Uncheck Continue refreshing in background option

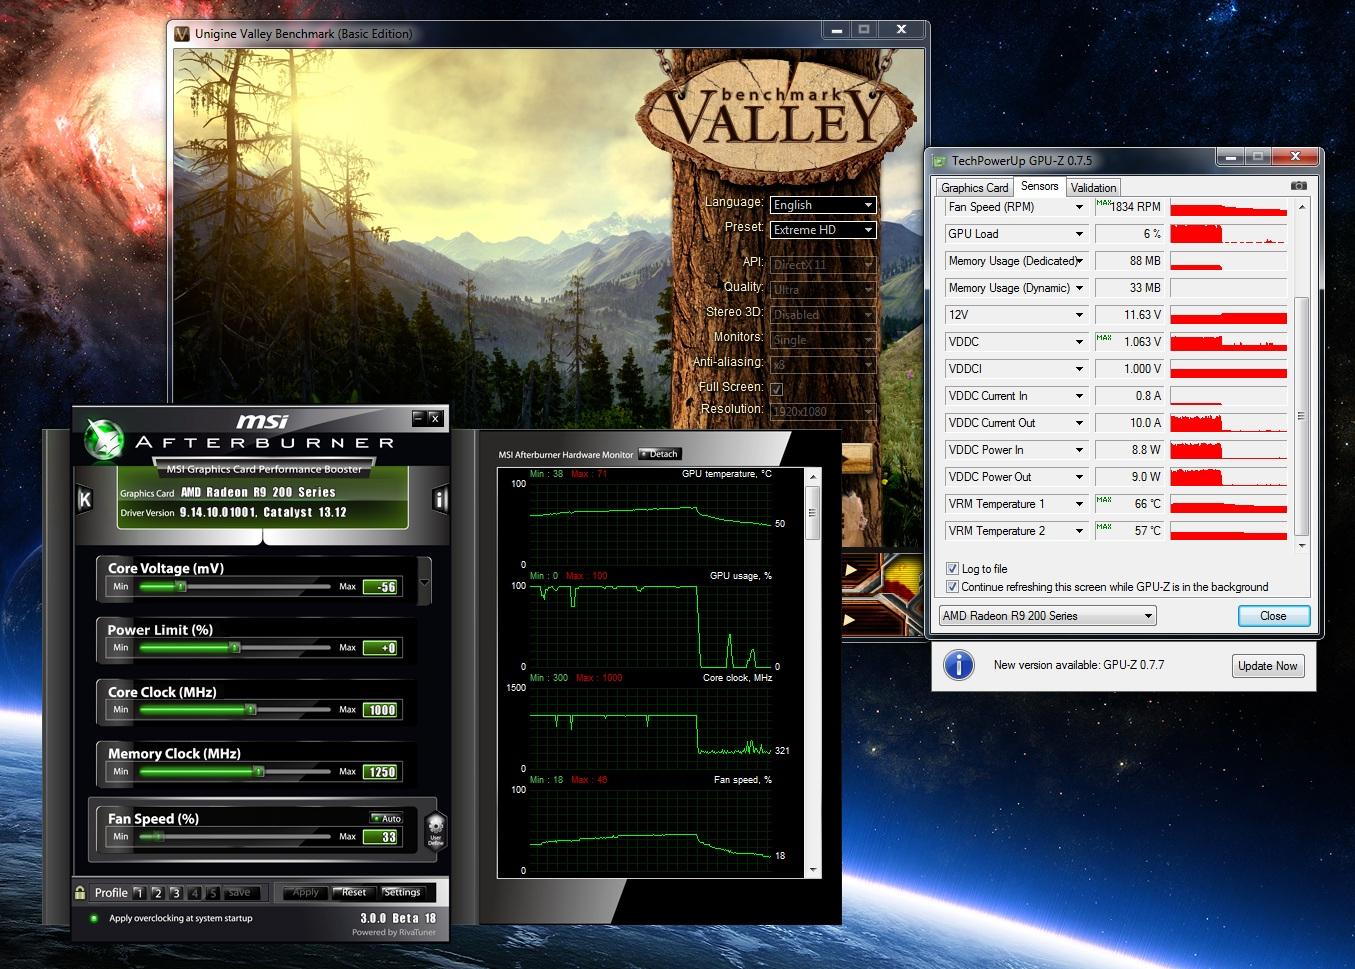coord(952,587)
